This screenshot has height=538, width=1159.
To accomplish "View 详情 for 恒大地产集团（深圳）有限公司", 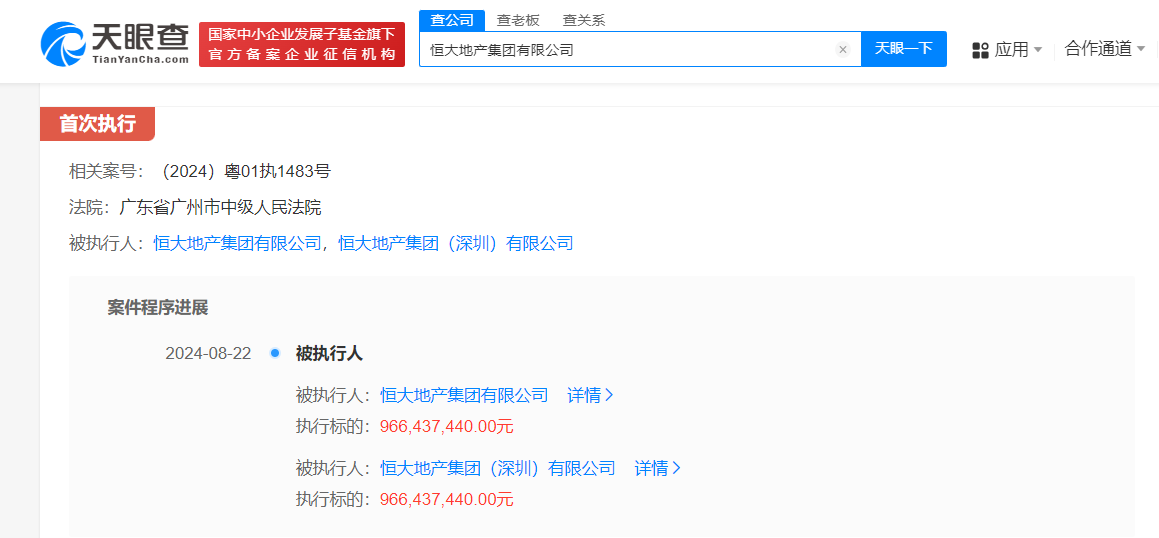I will click(x=657, y=468).
